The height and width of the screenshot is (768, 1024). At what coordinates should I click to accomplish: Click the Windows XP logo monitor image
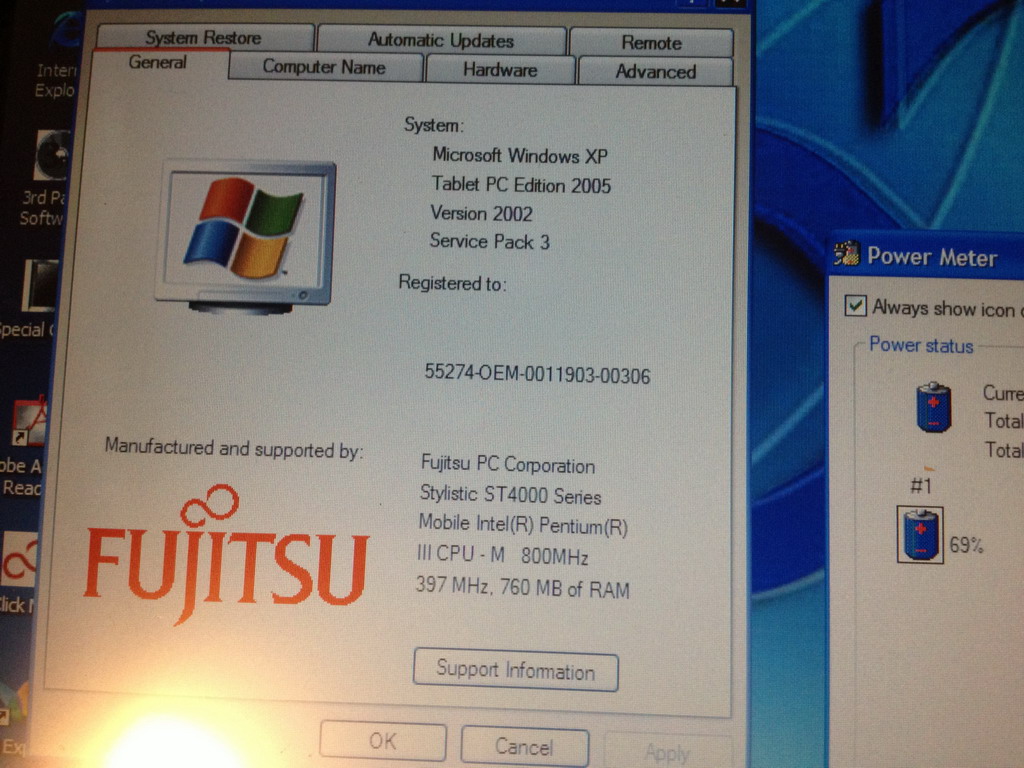tap(245, 235)
